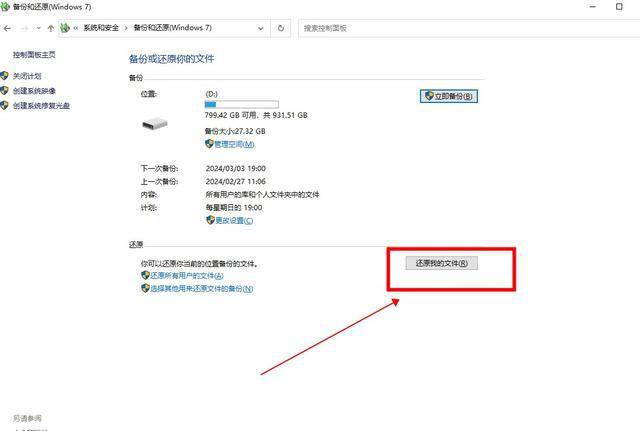Click the window title bar app icon

point(5,7)
